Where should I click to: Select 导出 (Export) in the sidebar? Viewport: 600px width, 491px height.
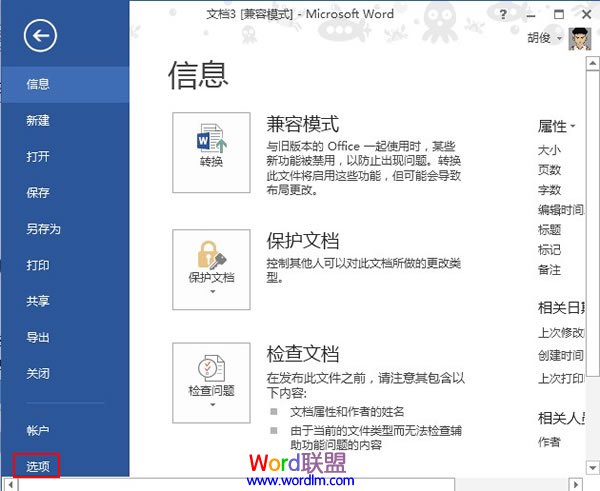[x=39, y=338]
